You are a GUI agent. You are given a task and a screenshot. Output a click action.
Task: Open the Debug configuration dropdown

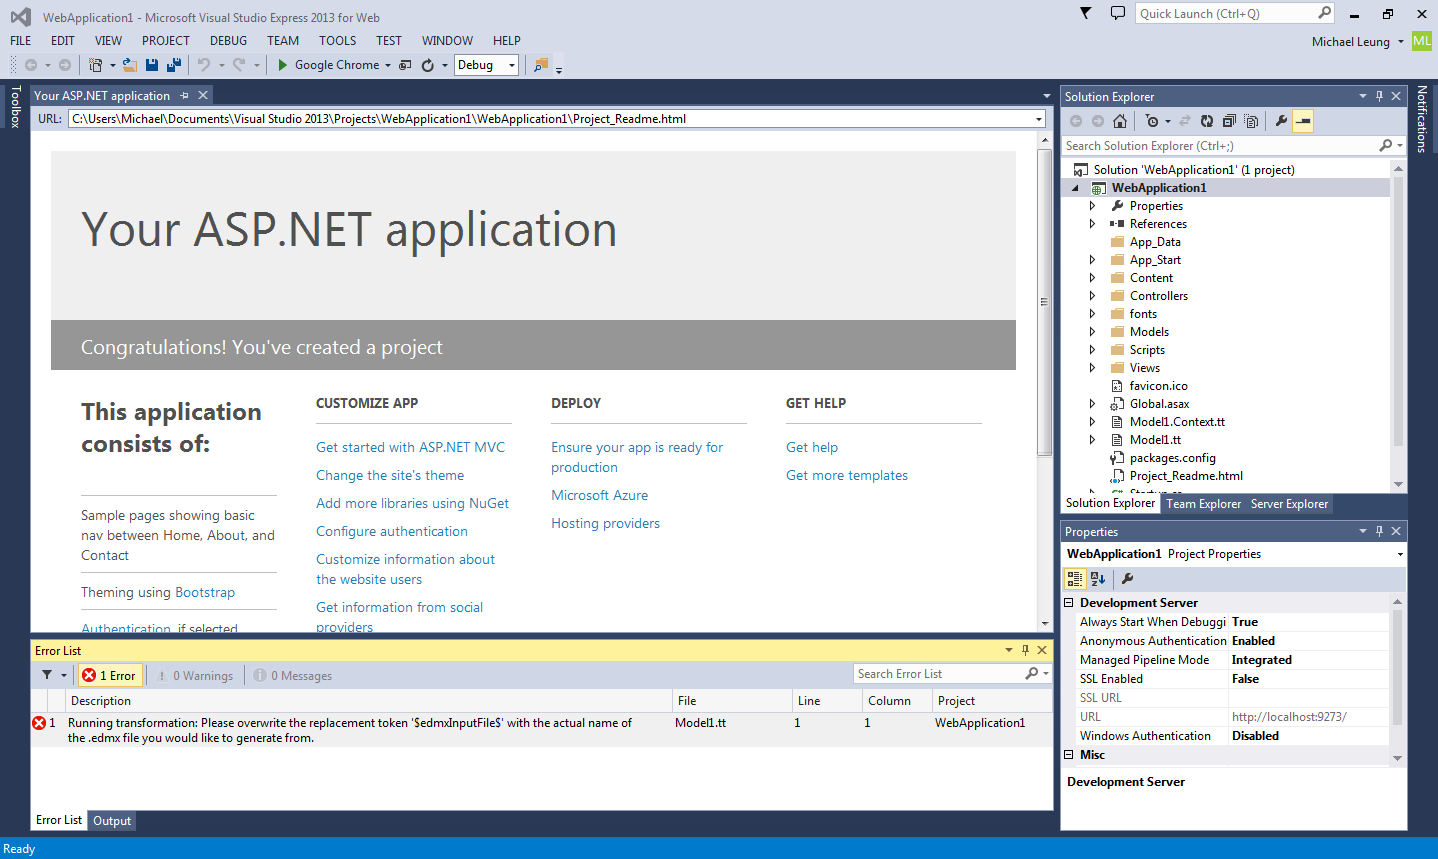512,65
